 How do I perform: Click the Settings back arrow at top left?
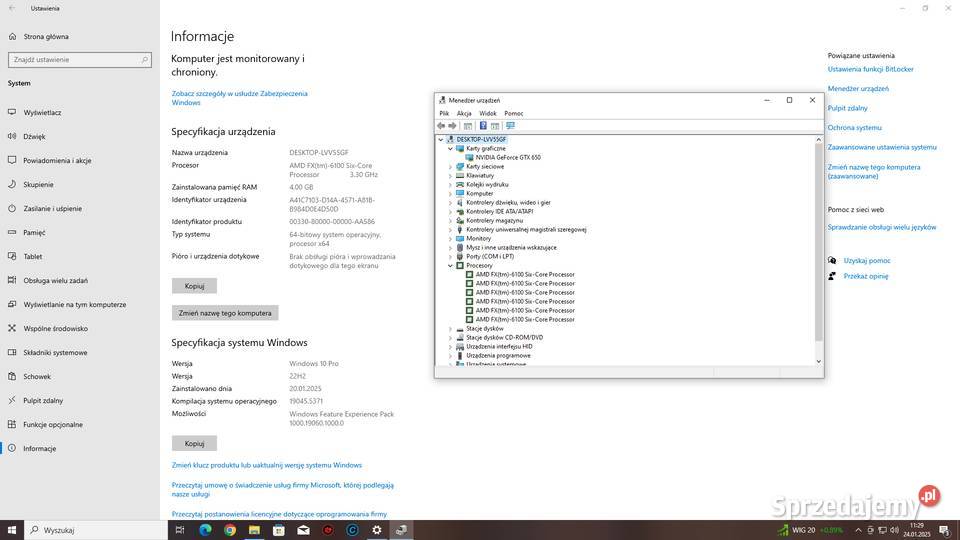pyautogui.click(x=12, y=9)
